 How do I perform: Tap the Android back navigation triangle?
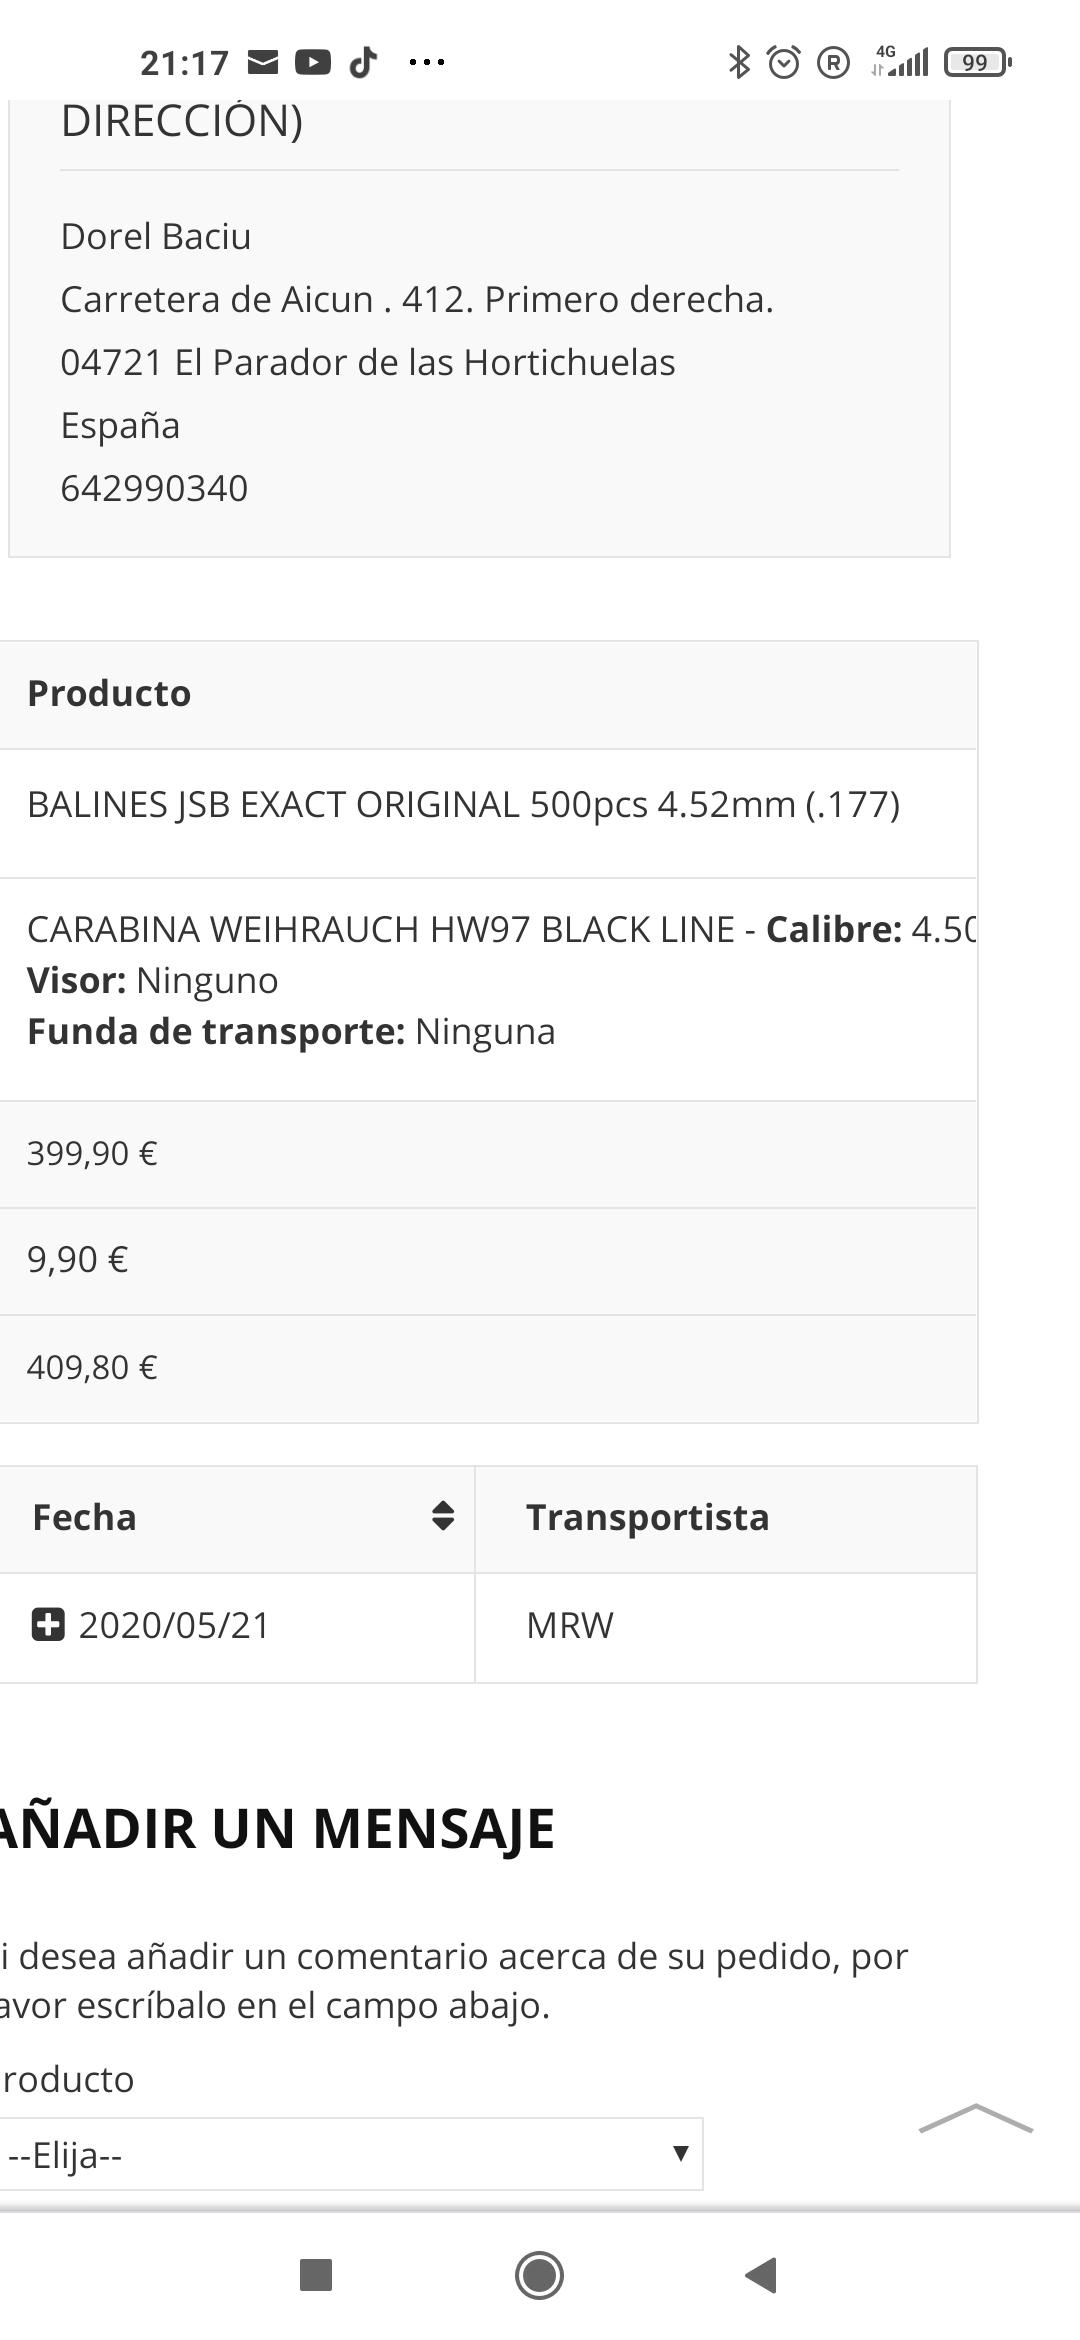tap(762, 2275)
